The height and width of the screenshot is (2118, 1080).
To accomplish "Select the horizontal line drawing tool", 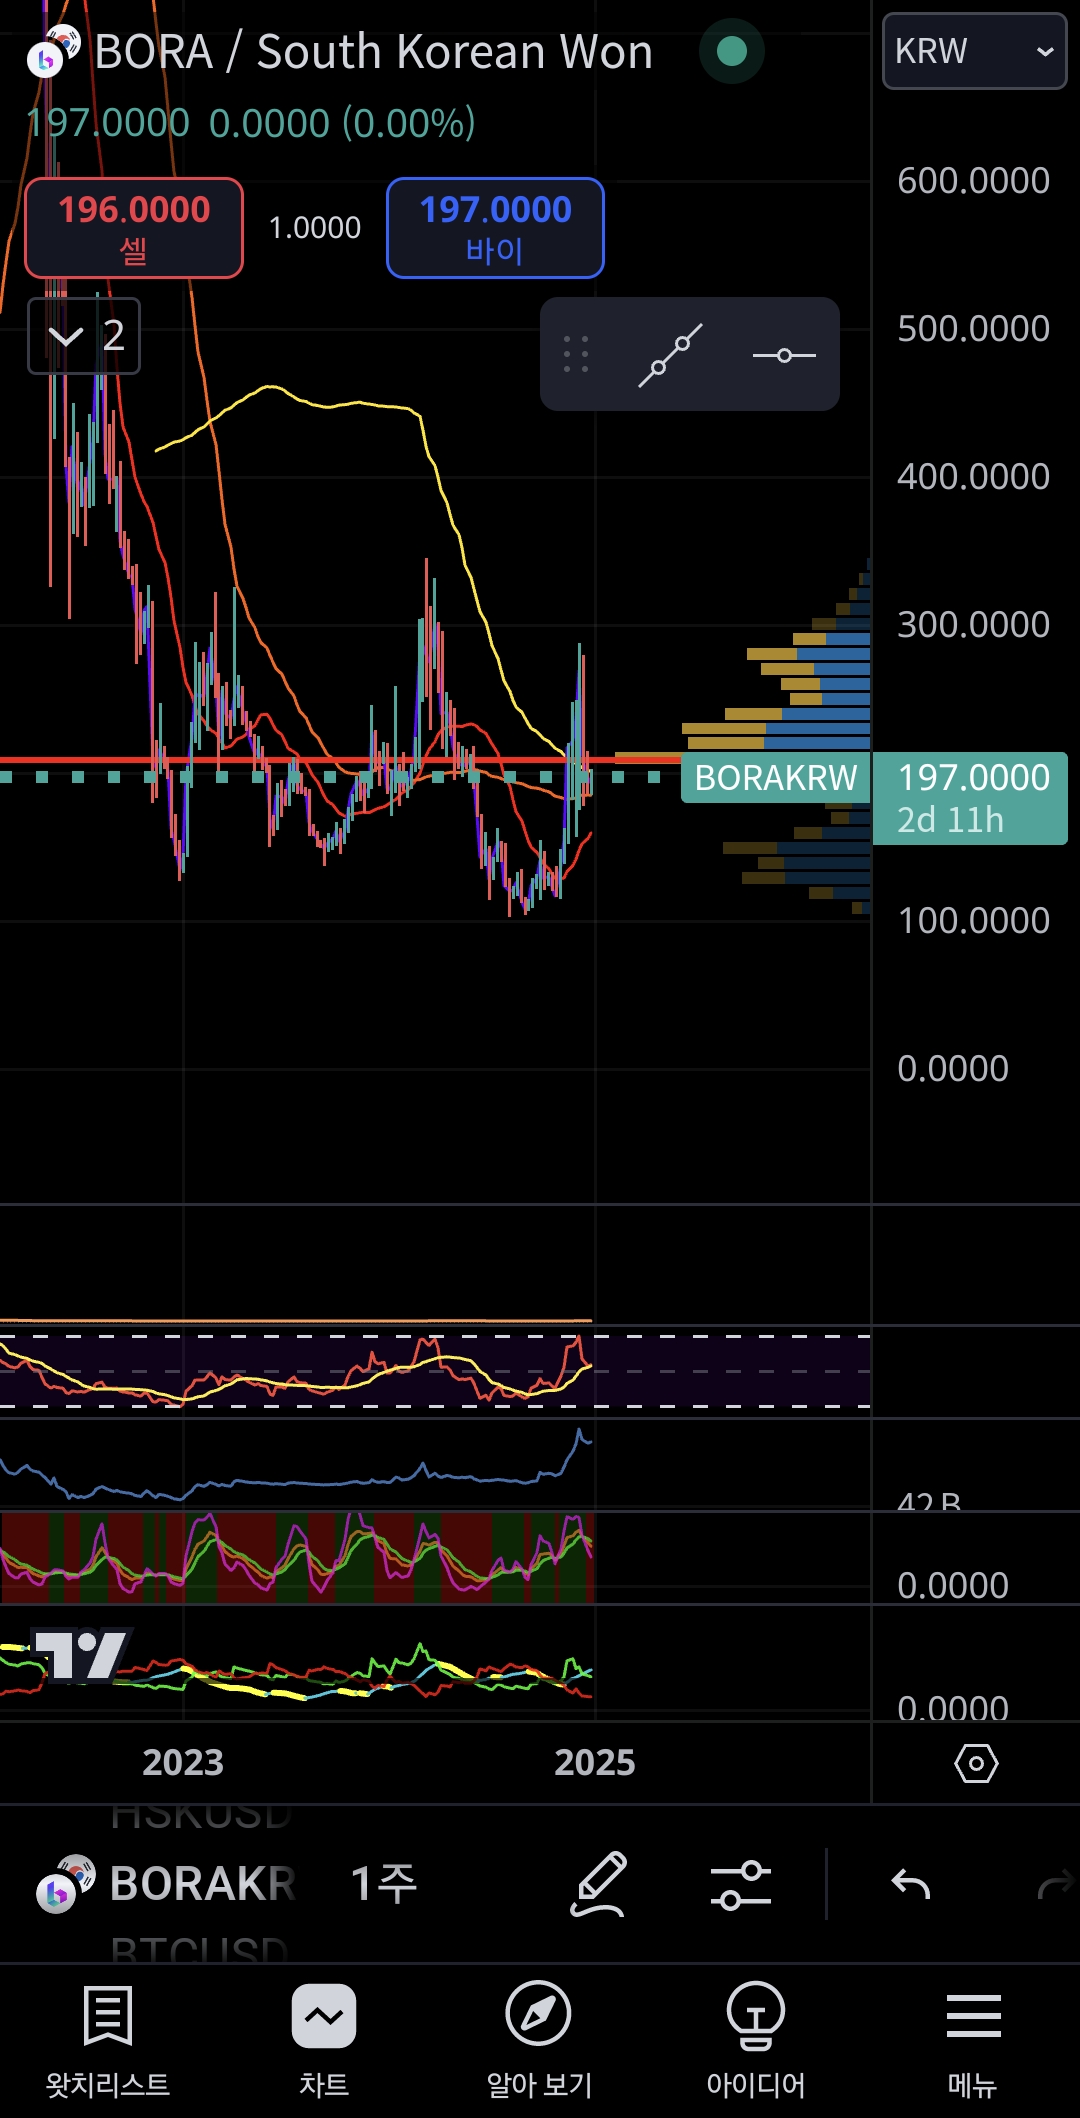I will [784, 355].
